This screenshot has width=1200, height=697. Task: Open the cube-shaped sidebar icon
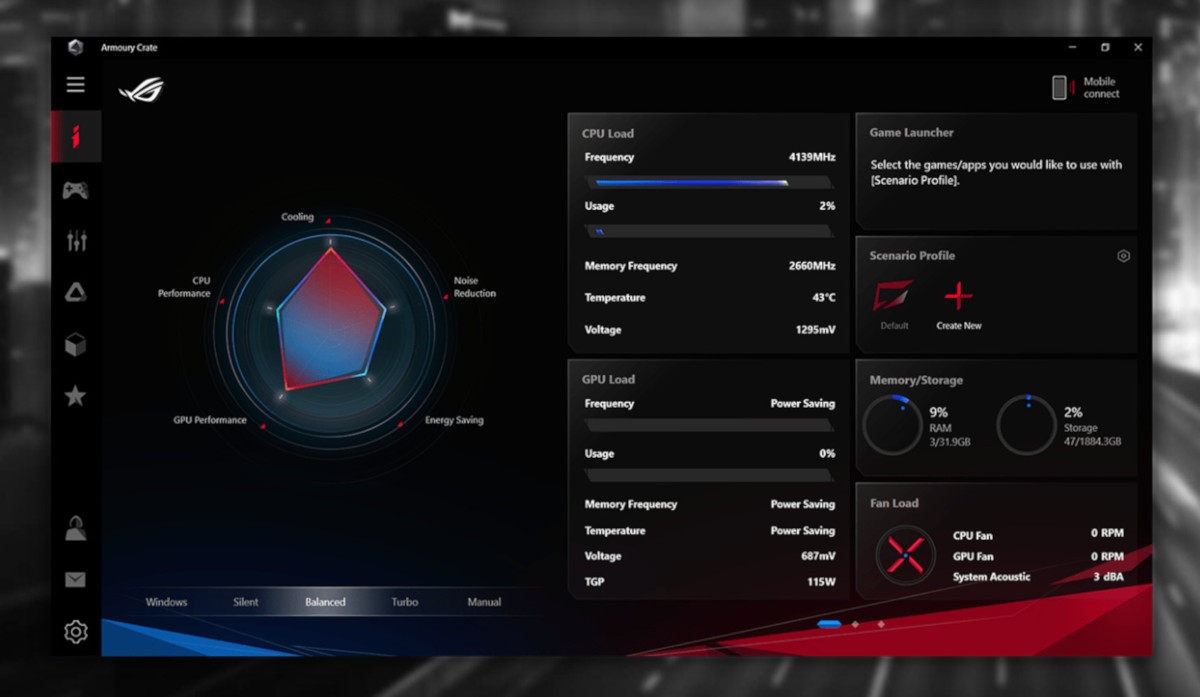tap(76, 344)
